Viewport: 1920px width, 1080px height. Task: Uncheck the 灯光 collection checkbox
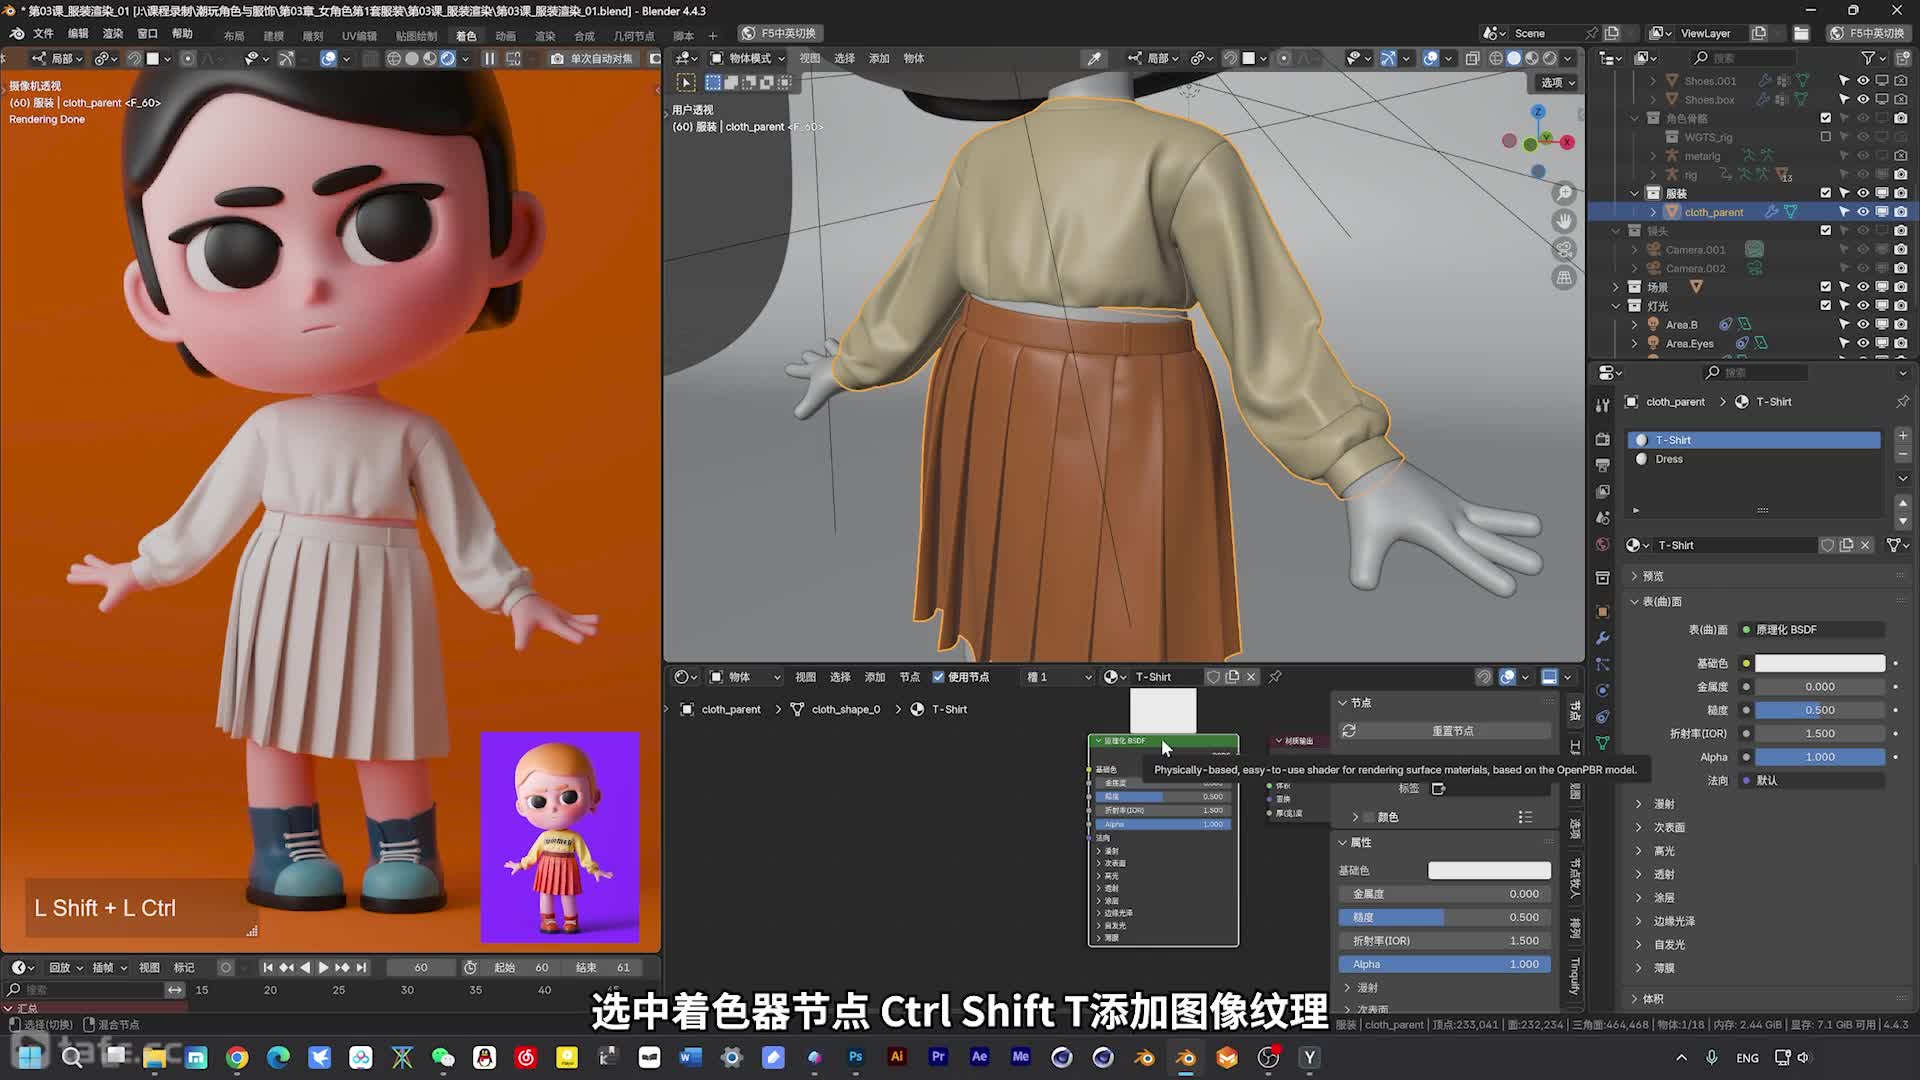pos(1826,306)
